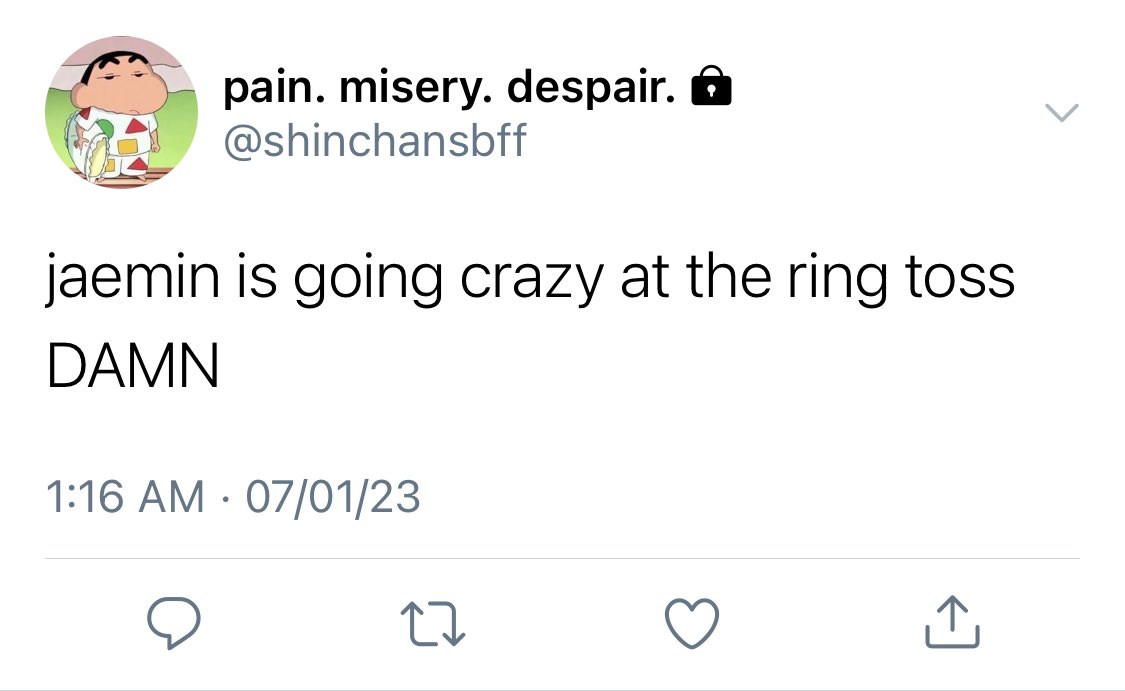Select the tweet text starting with jaemin
Image resolution: width=1125 pixels, height=691 pixels.
[x=530, y=321]
